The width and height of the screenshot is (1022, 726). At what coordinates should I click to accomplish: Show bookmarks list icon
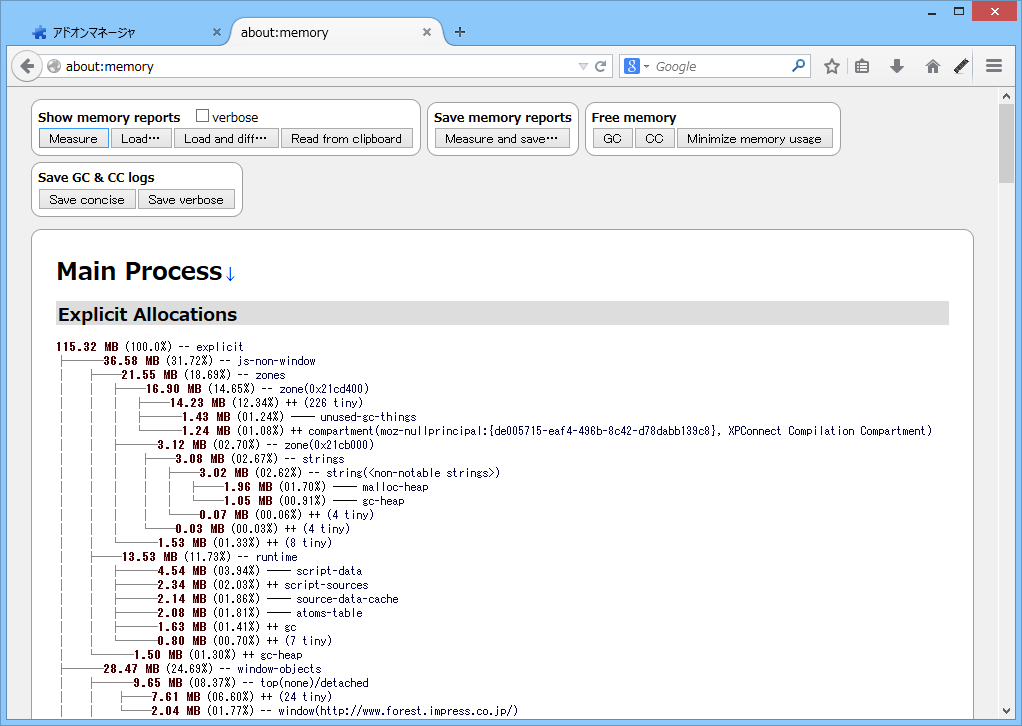tap(862, 66)
